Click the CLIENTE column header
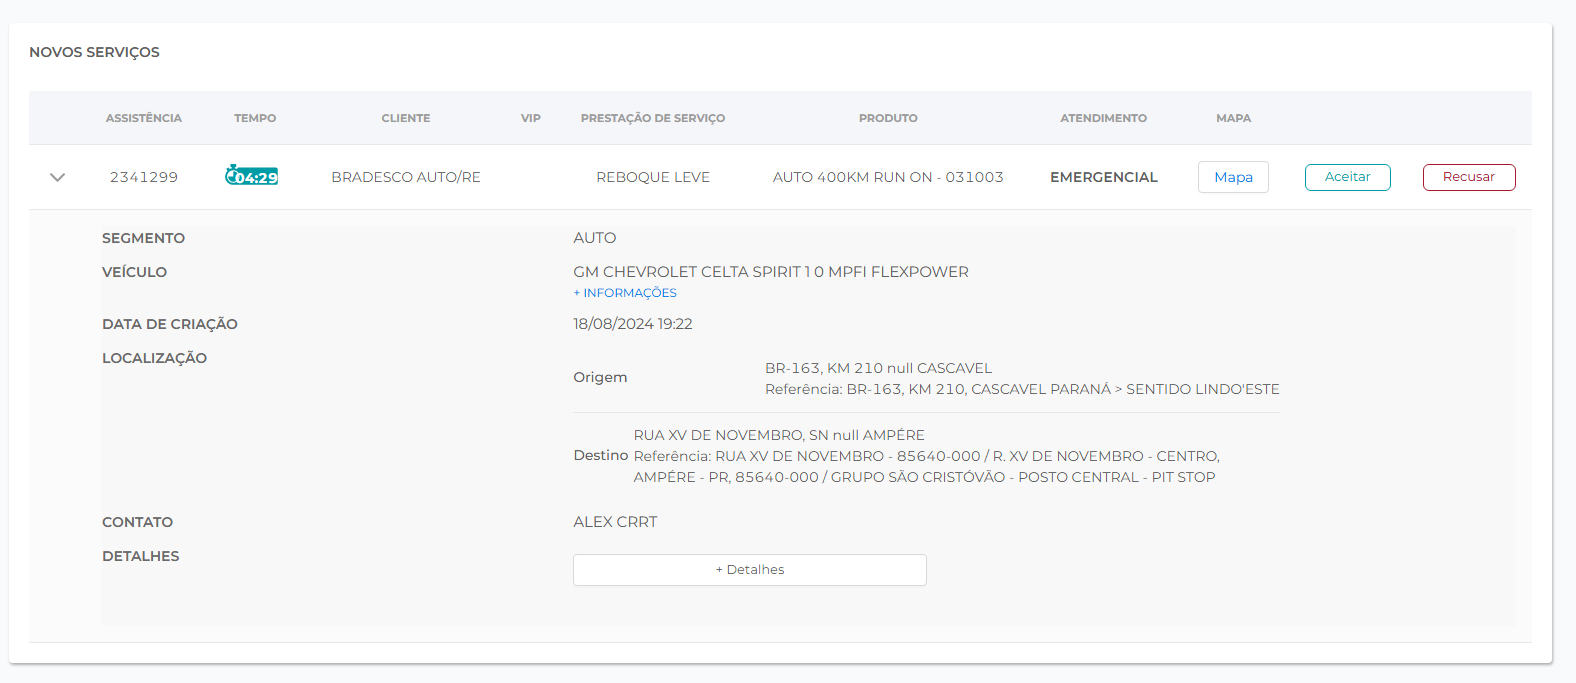The image size is (1576, 683). pos(406,118)
